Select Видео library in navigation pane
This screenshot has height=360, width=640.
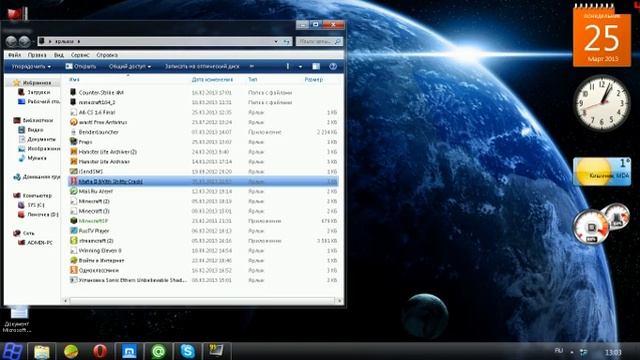35,130
